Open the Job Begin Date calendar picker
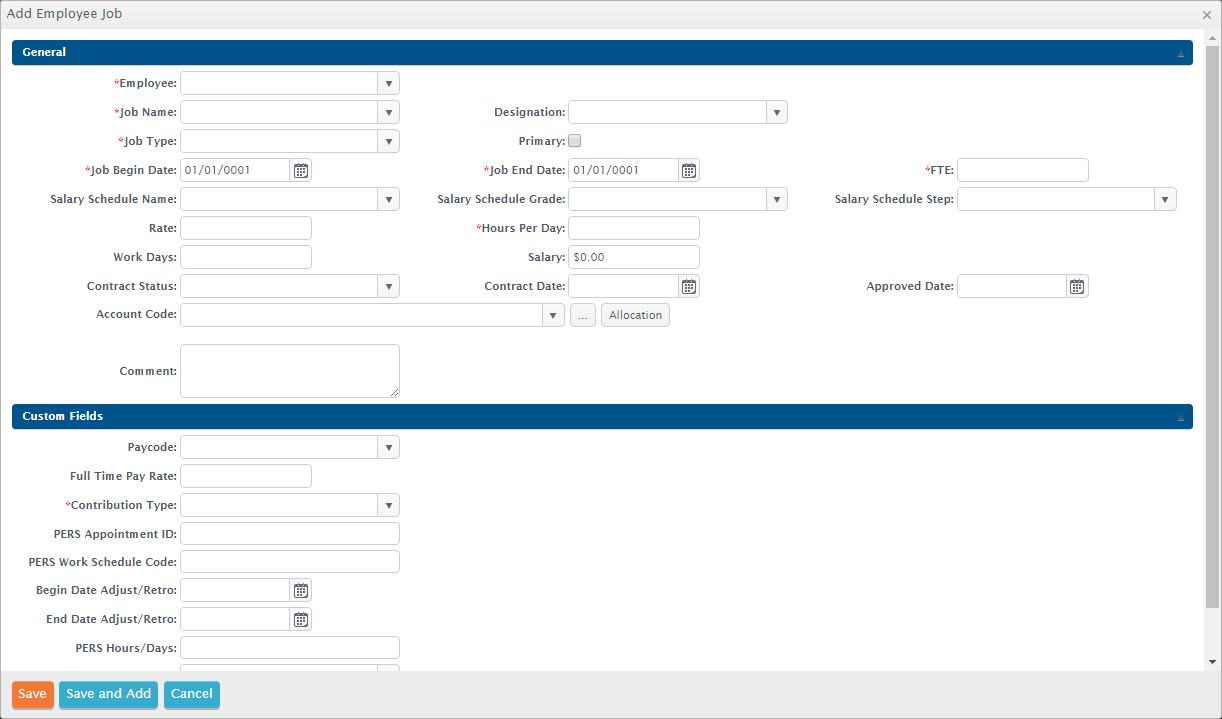 301,170
